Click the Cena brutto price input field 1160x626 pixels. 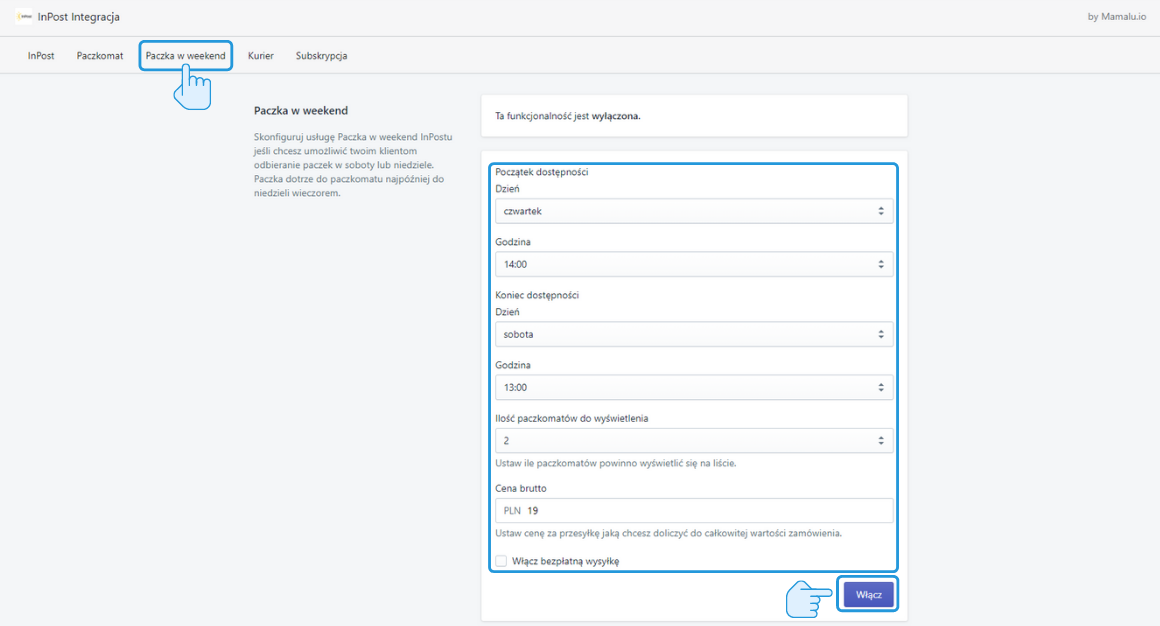click(694, 511)
